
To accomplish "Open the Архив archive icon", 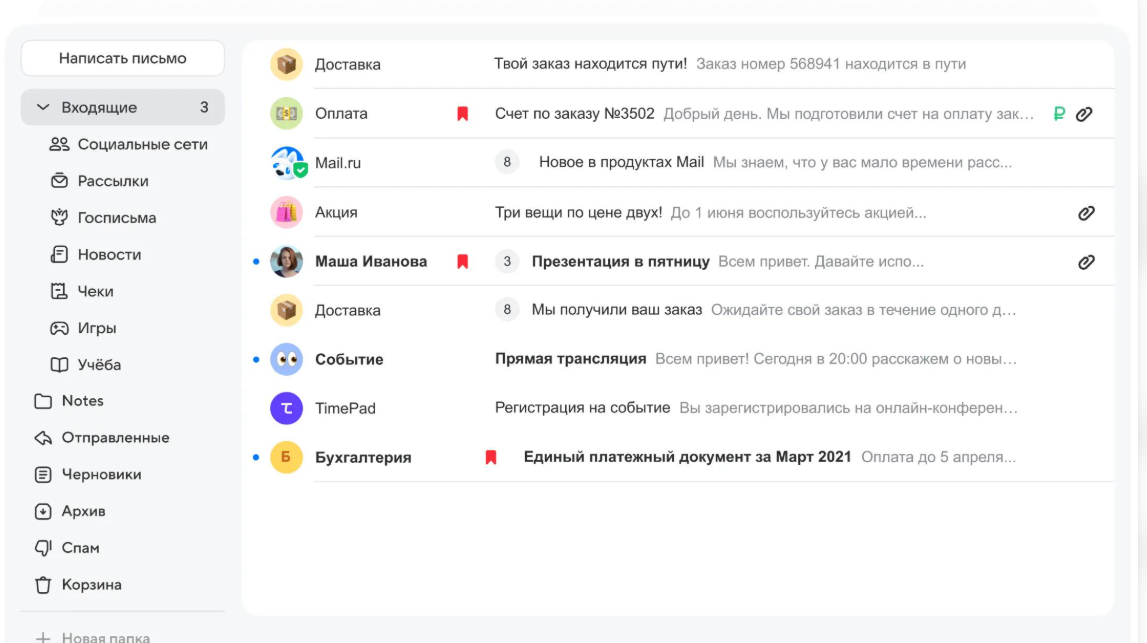I will [43, 511].
